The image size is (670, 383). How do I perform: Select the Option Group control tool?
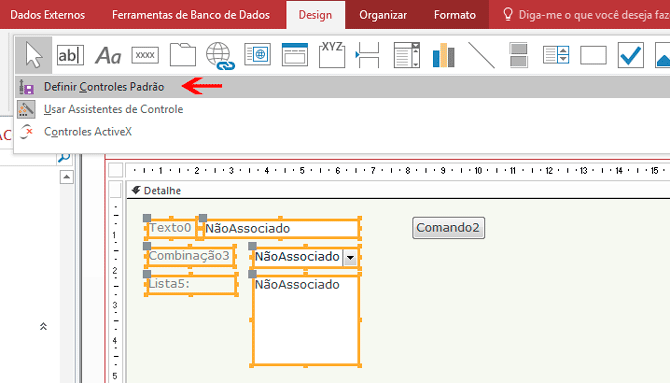point(332,55)
